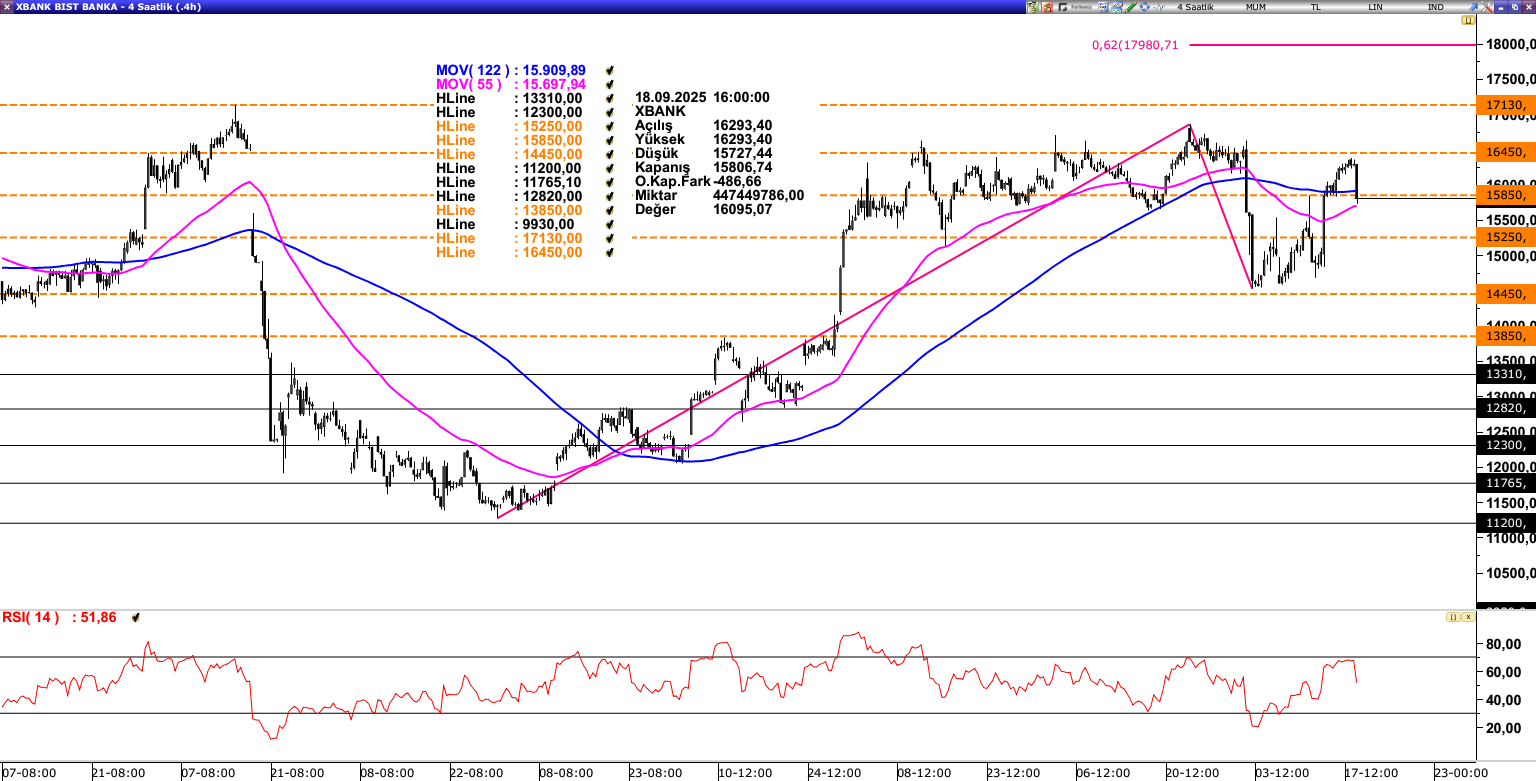Click the IND indicator menu
This screenshot has height=781, width=1536.
[1436, 7]
